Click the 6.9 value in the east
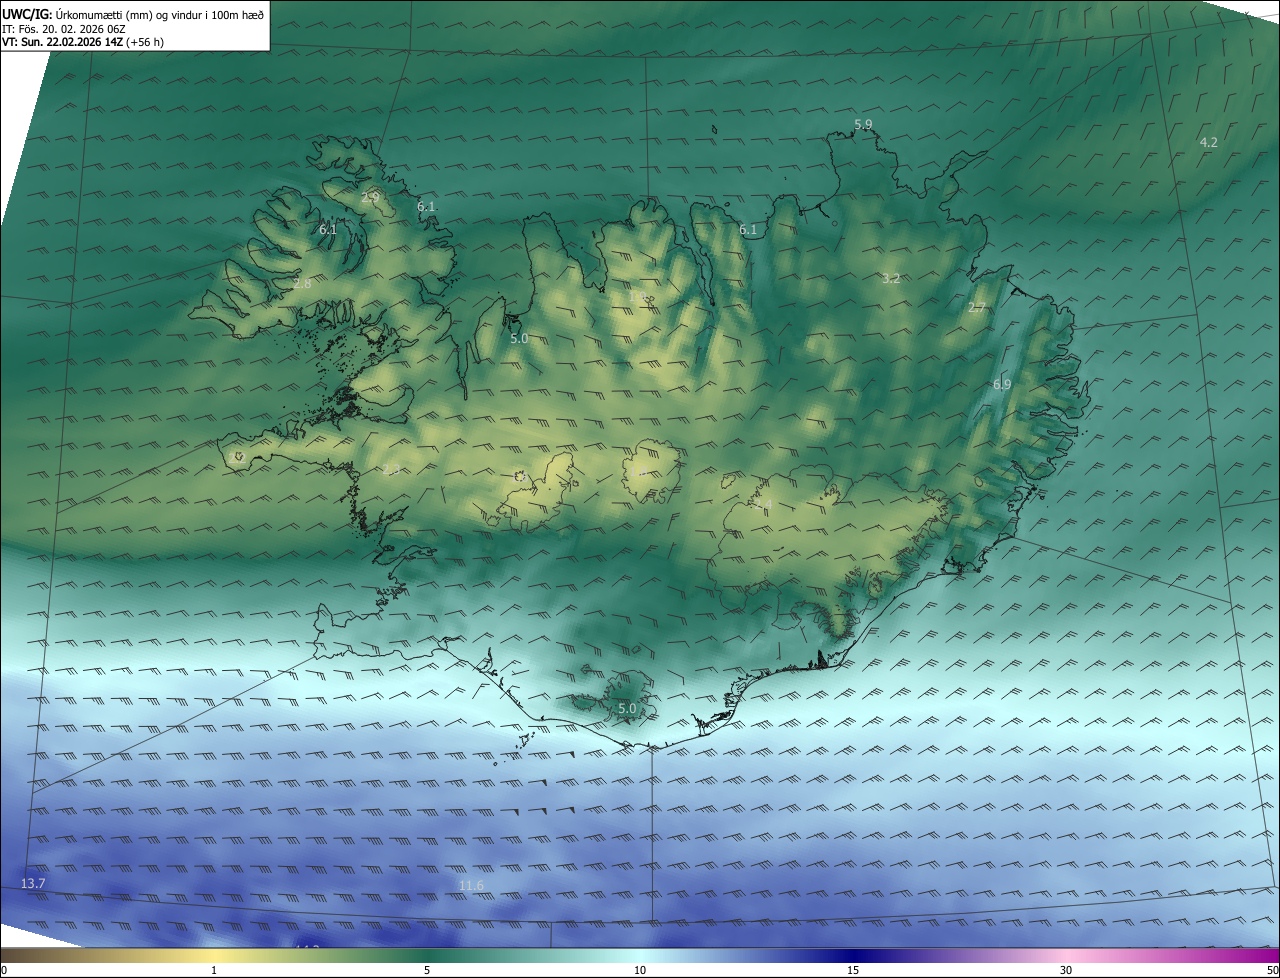 [x=1002, y=384]
